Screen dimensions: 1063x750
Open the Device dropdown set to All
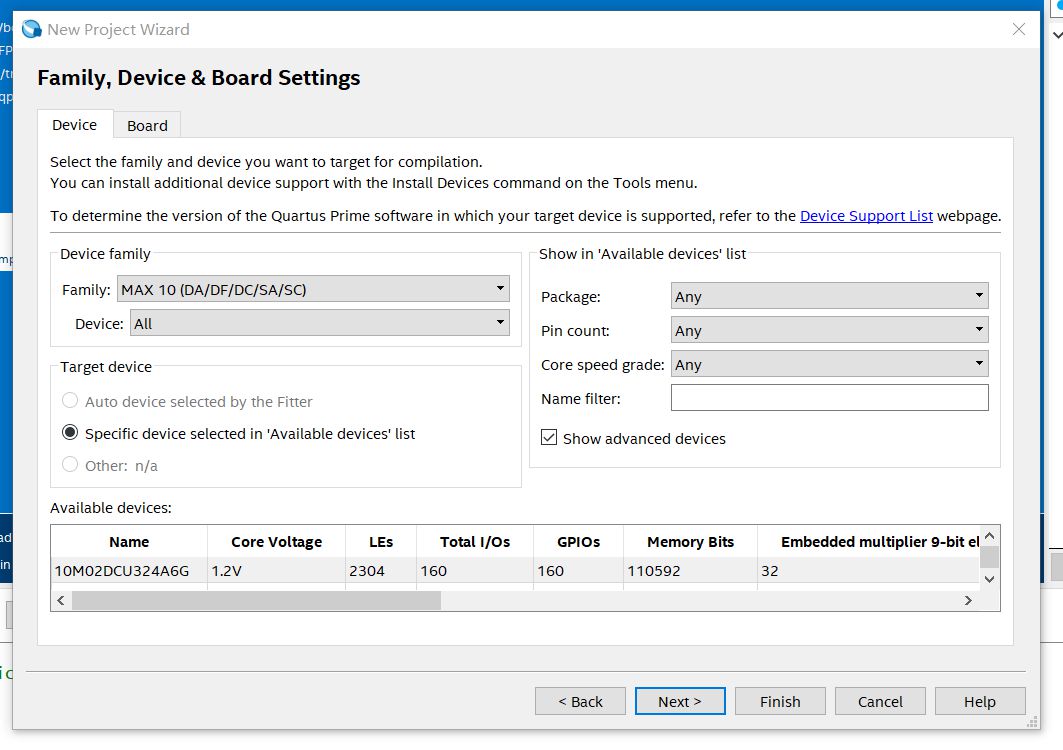tap(320, 323)
